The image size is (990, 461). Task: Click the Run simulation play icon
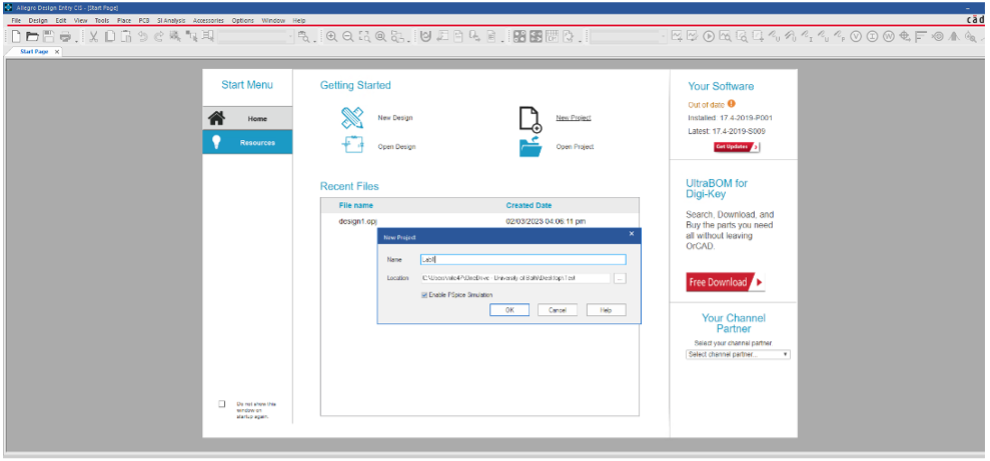click(x=709, y=37)
